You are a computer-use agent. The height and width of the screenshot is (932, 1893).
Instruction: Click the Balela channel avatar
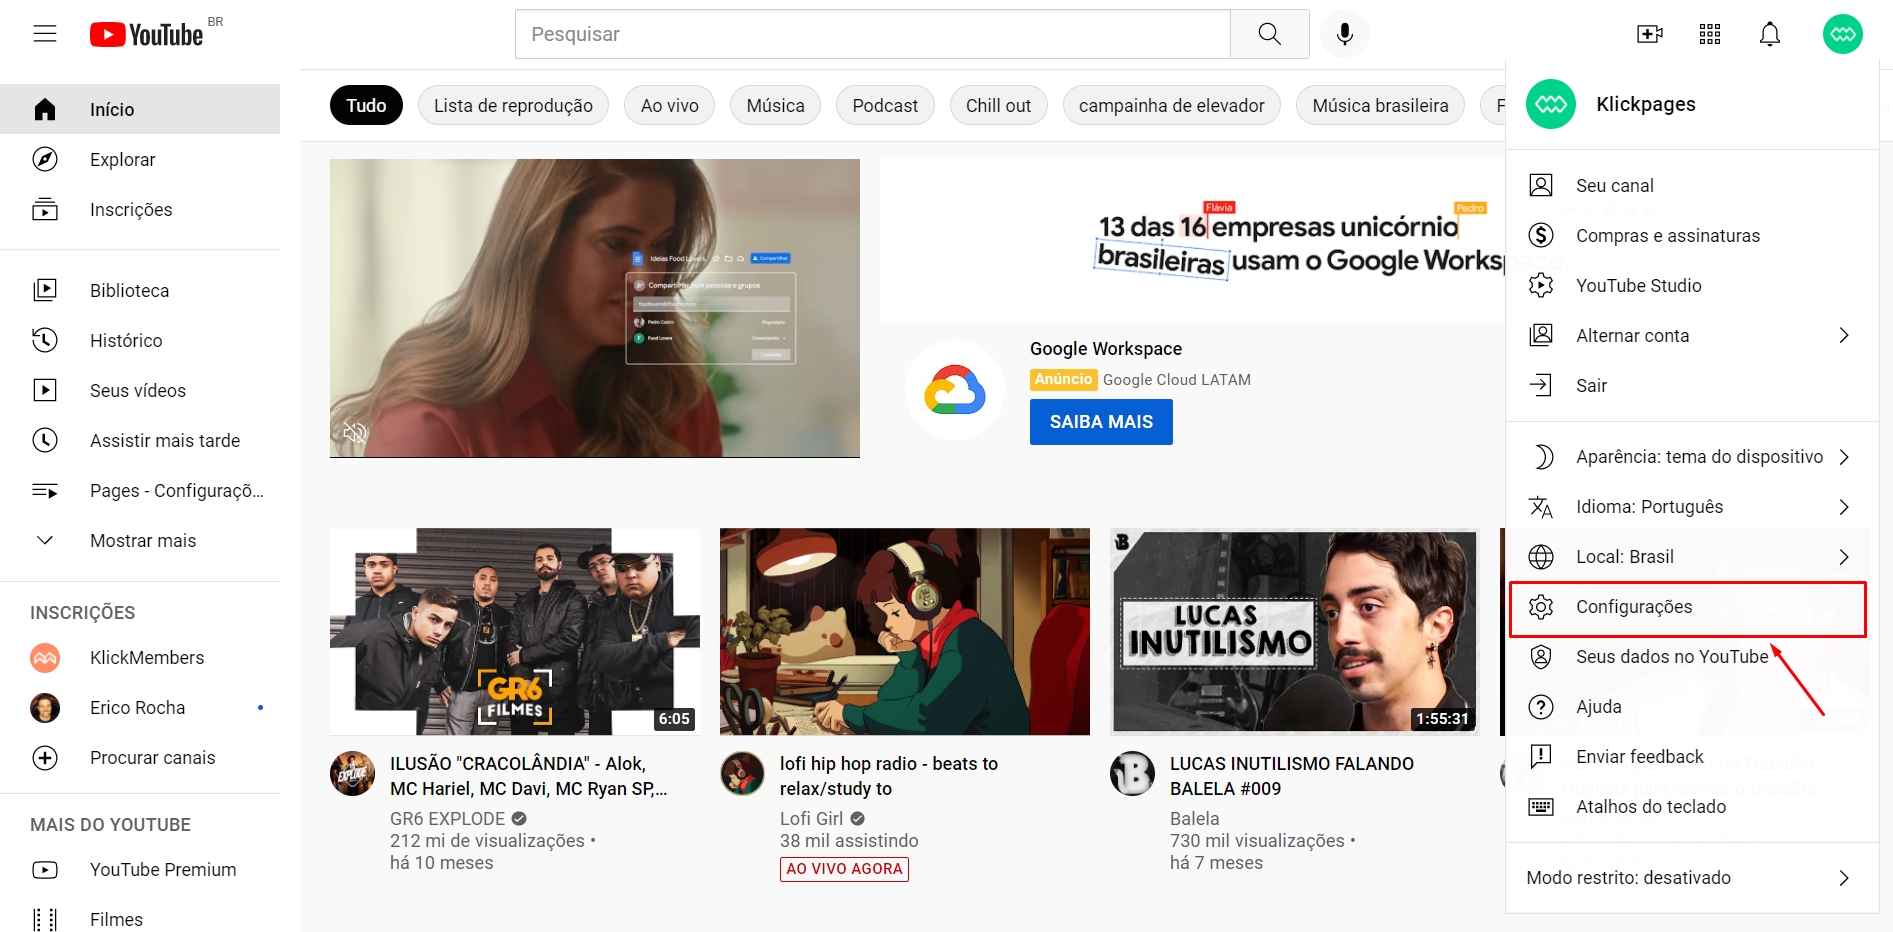tap(1132, 773)
